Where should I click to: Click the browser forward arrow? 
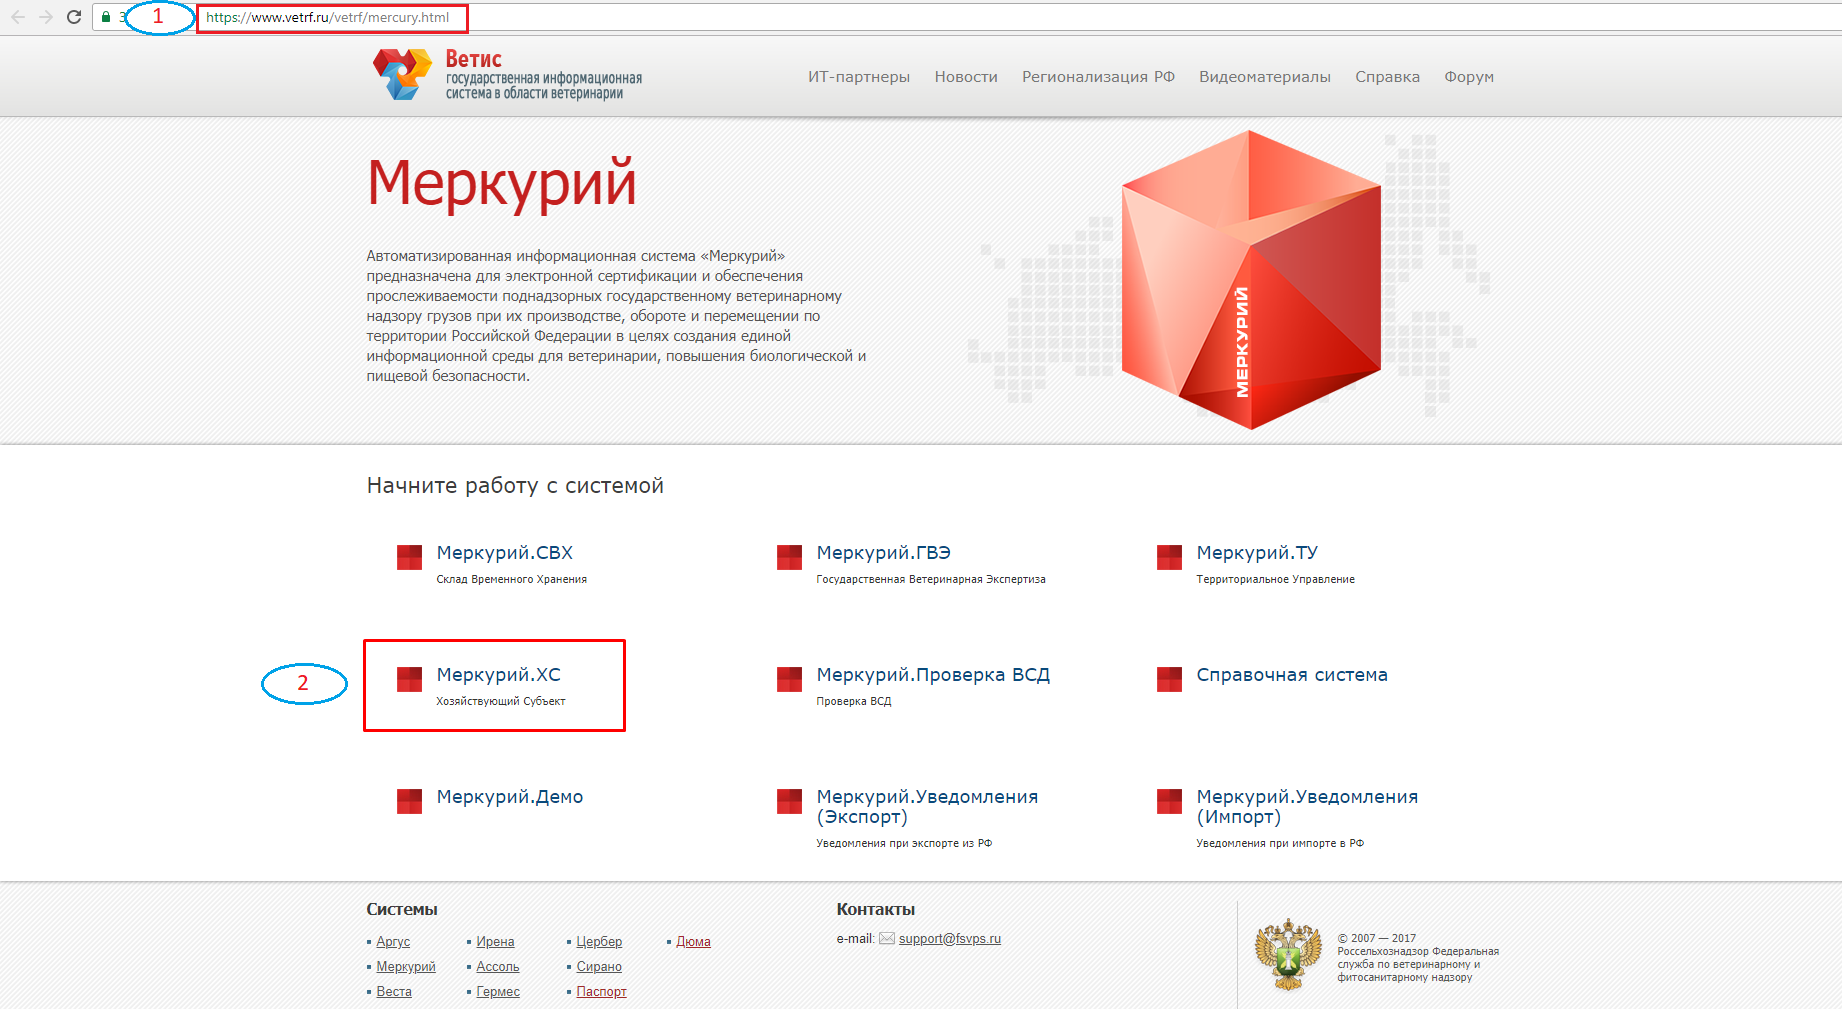45,17
